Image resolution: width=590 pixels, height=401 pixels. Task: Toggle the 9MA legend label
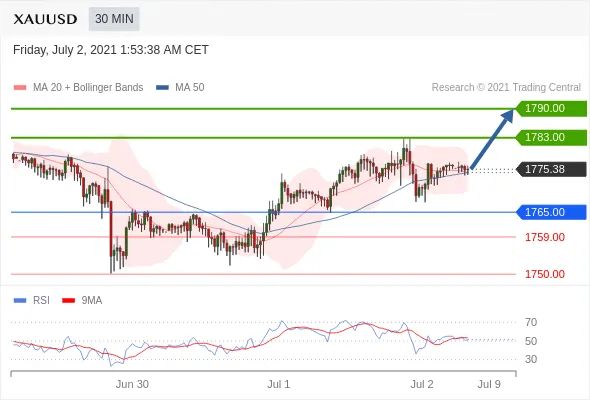point(92,301)
